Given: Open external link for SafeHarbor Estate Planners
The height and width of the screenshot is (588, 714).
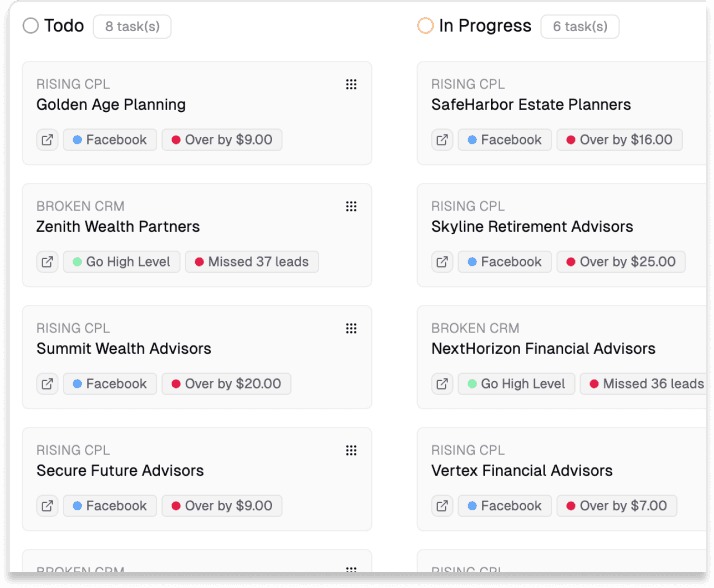Looking at the screenshot, I should click(442, 140).
